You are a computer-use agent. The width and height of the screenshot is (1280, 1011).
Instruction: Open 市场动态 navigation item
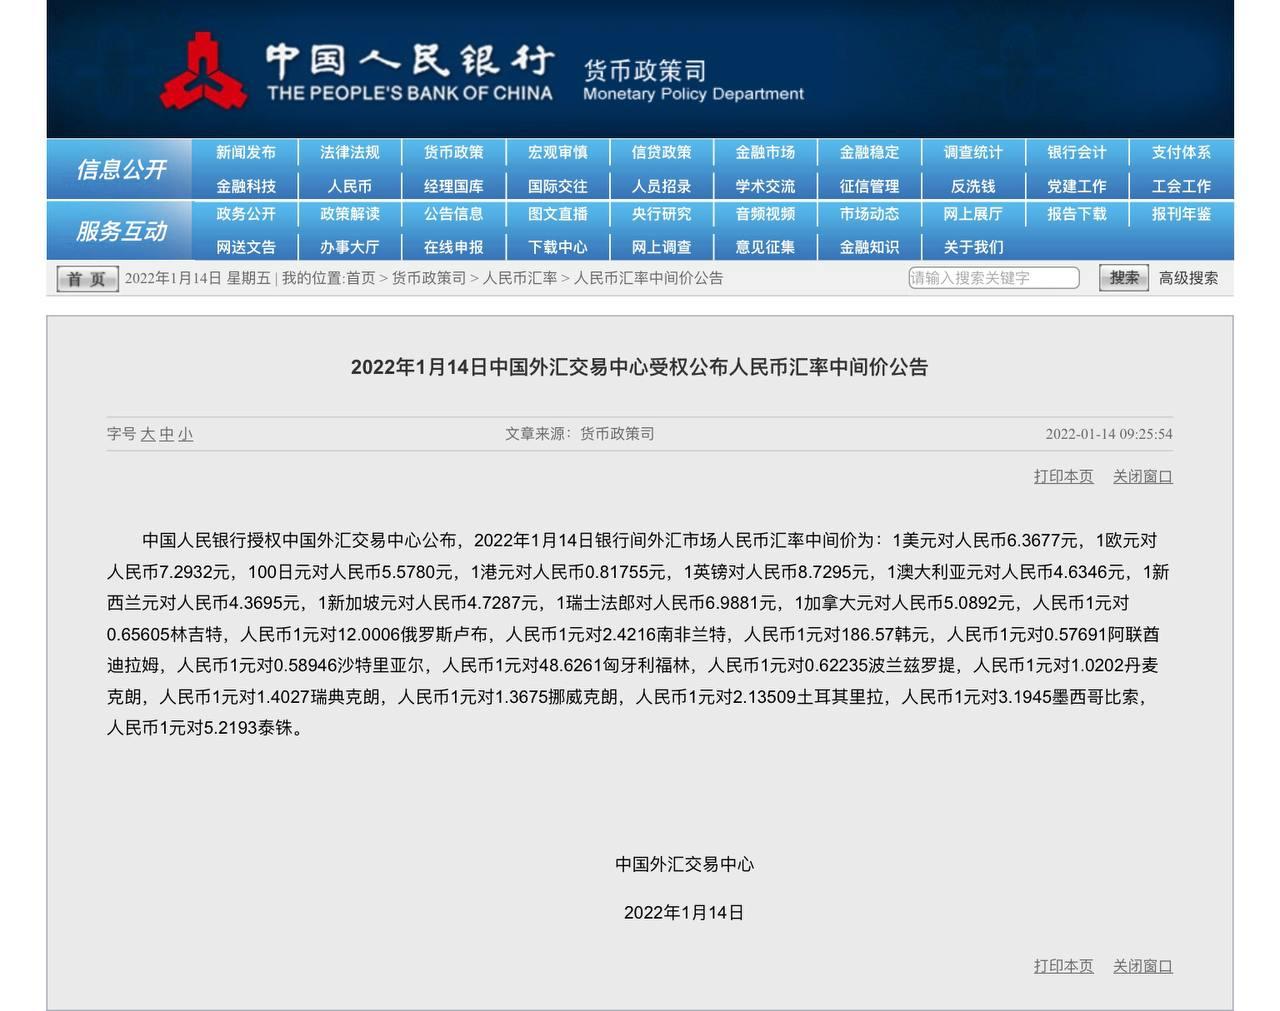[870, 214]
